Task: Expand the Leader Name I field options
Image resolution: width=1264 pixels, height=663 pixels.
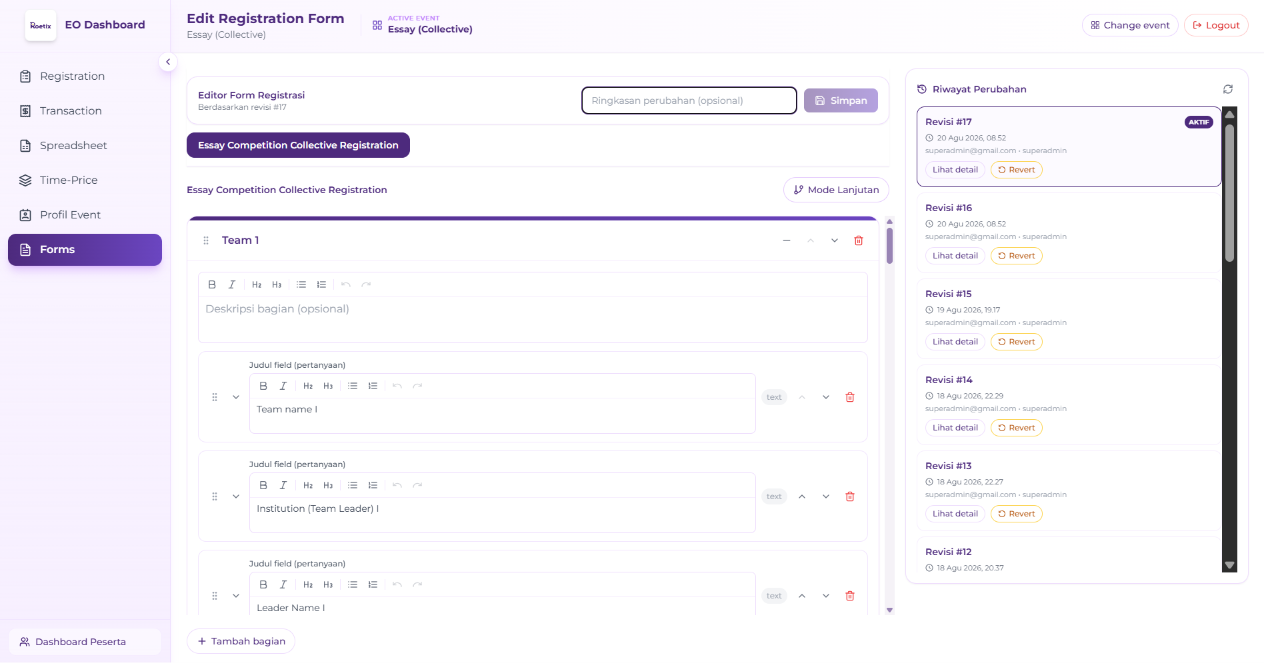Action: (x=236, y=596)
